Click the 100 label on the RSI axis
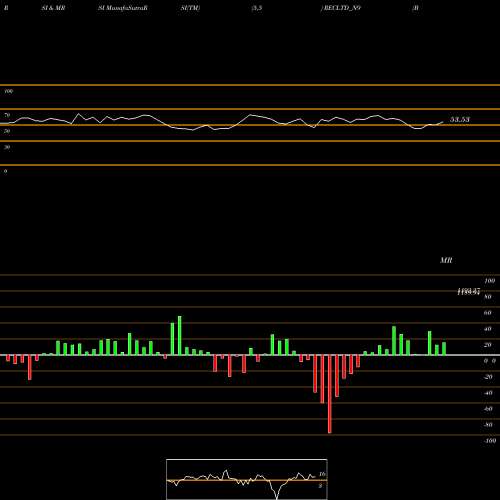Image resolution: width=500 pixels, height=500 pixels. coord(9,91)
